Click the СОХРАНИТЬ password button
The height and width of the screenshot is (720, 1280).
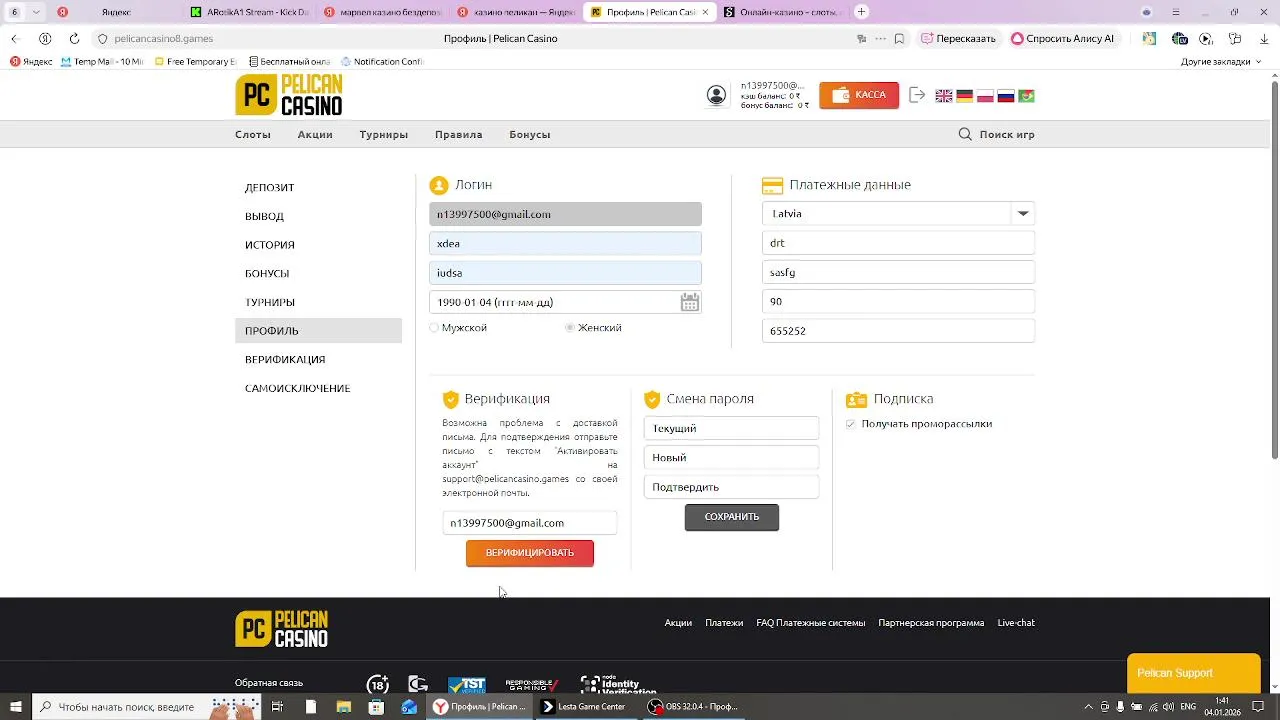(x=732, y=517)
